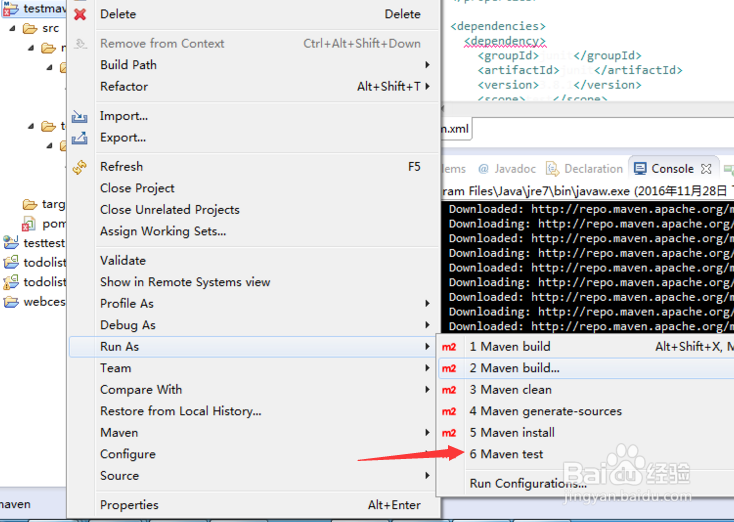The width and height of the screenshot is (734, 522).
Task: Select Assign Working Sets...
Action: (253, 231)
